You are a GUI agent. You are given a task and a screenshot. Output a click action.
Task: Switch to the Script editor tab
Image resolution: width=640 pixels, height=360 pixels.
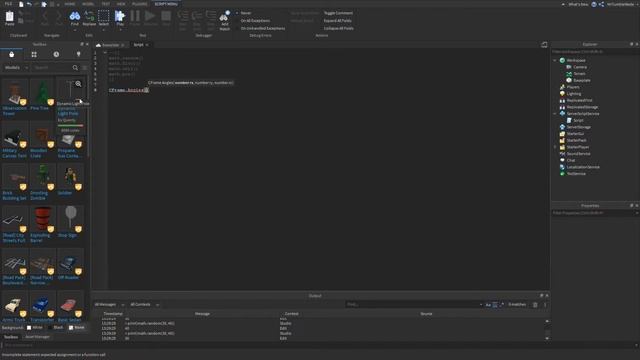[139, 45]
